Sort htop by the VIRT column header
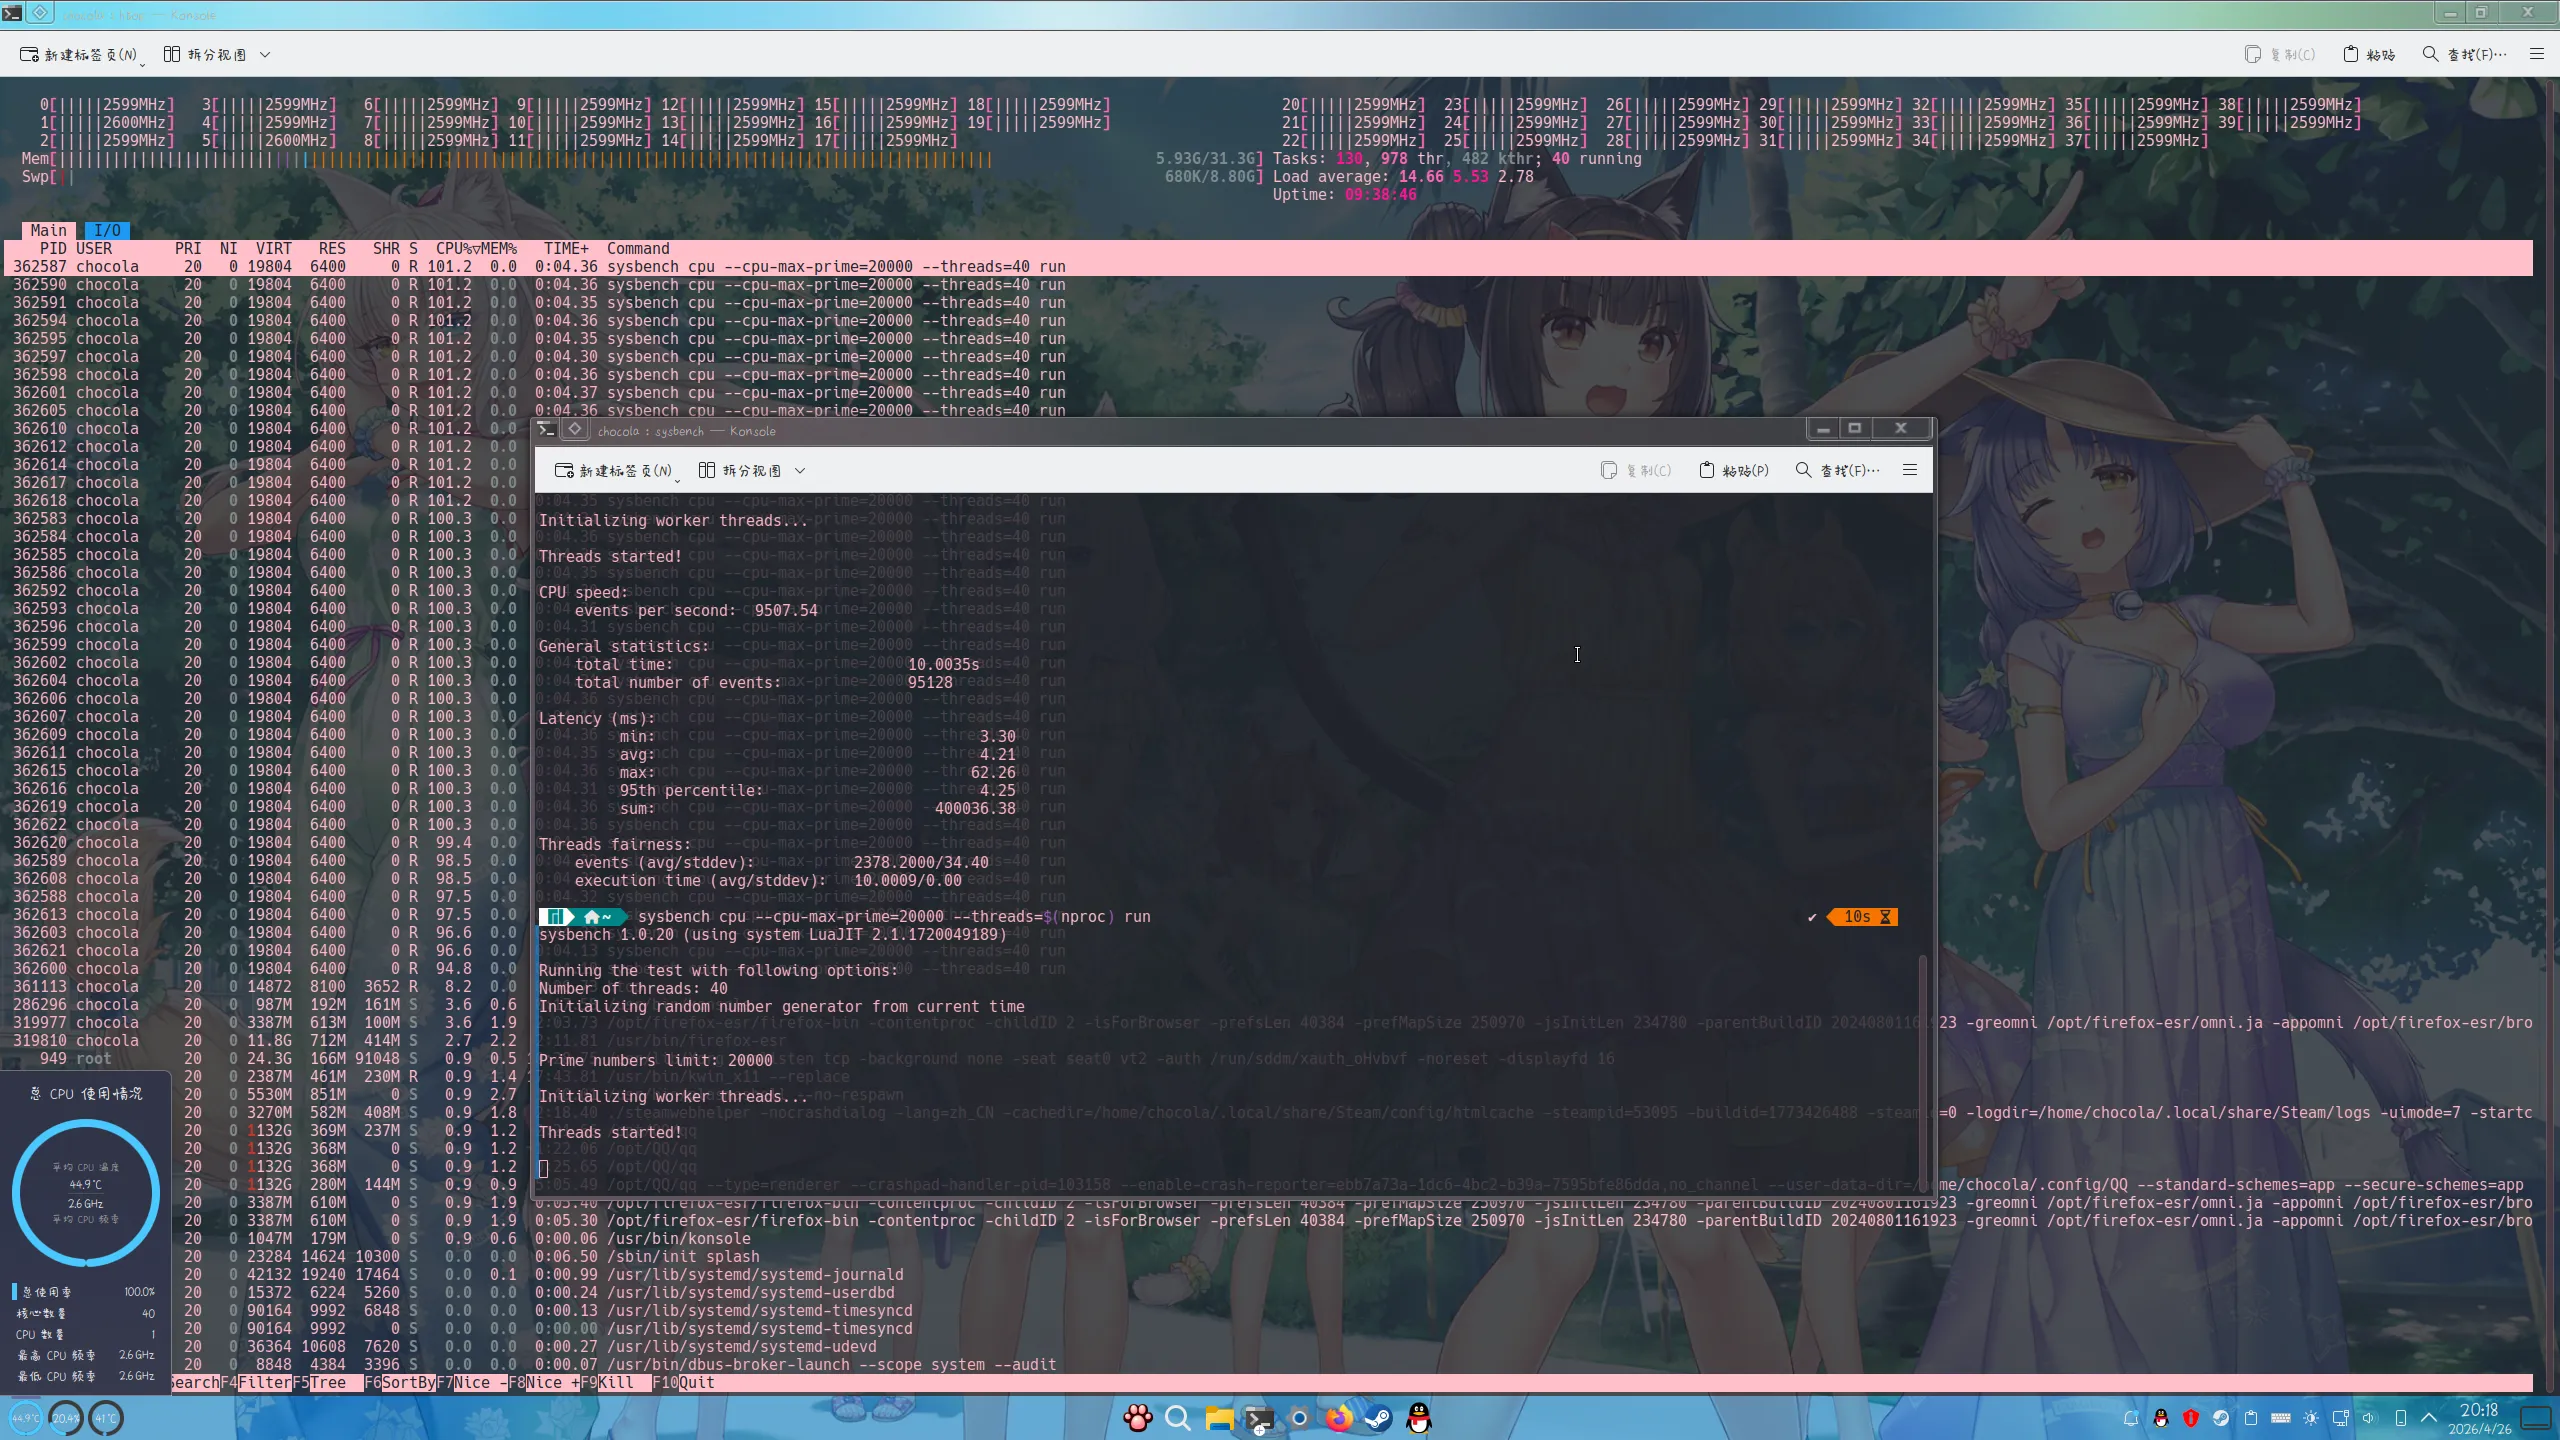This screenshot has height=1440, width=2560. click(273, 249)
